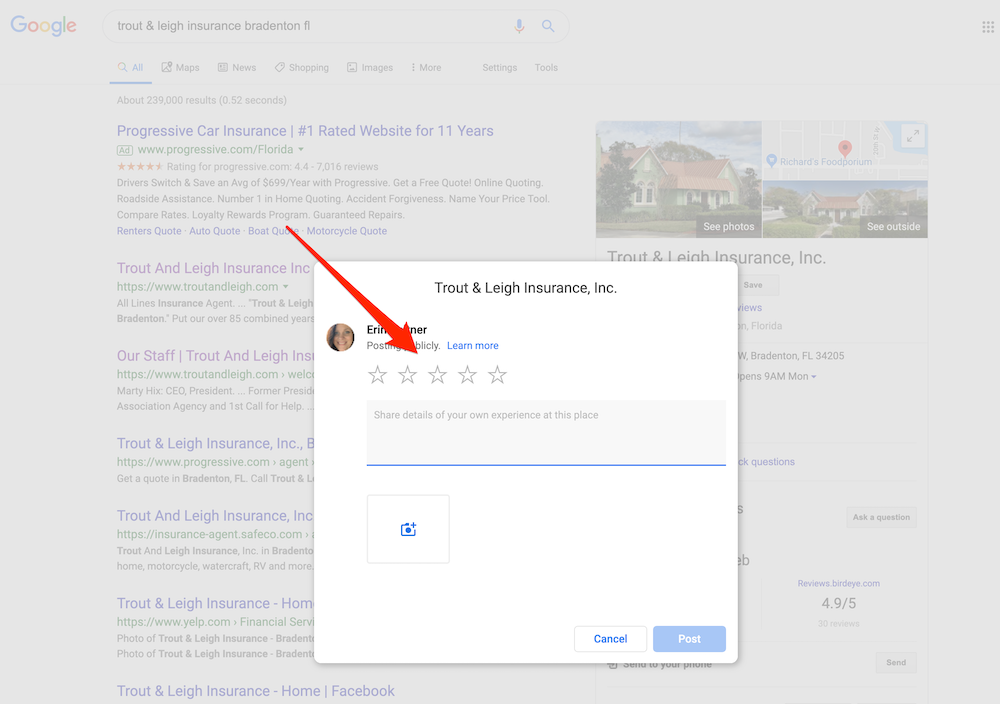
Task: Click the Google logo
Action: 43,26
